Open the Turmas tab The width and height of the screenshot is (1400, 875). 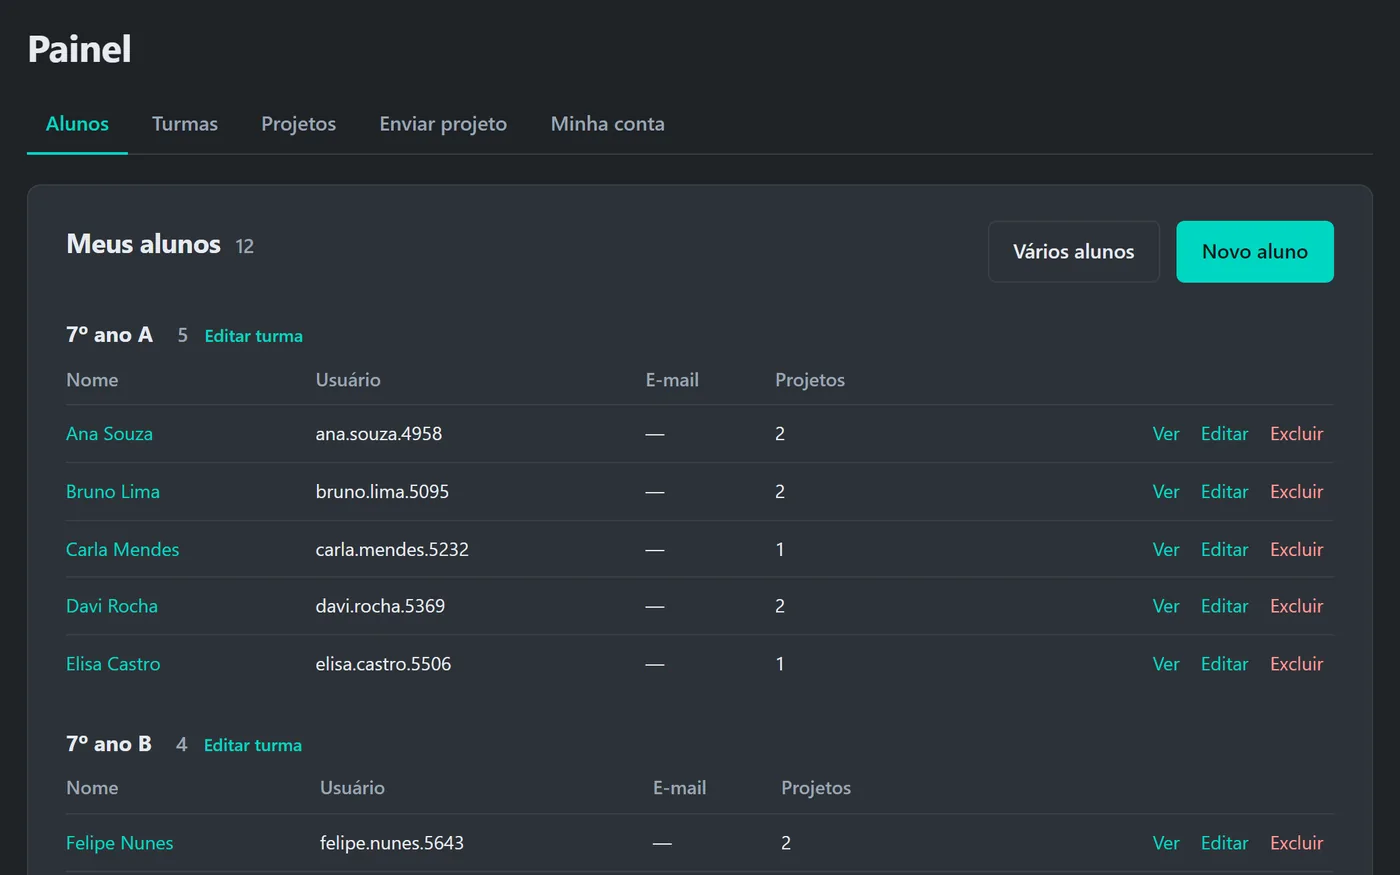tap(185, 124)
